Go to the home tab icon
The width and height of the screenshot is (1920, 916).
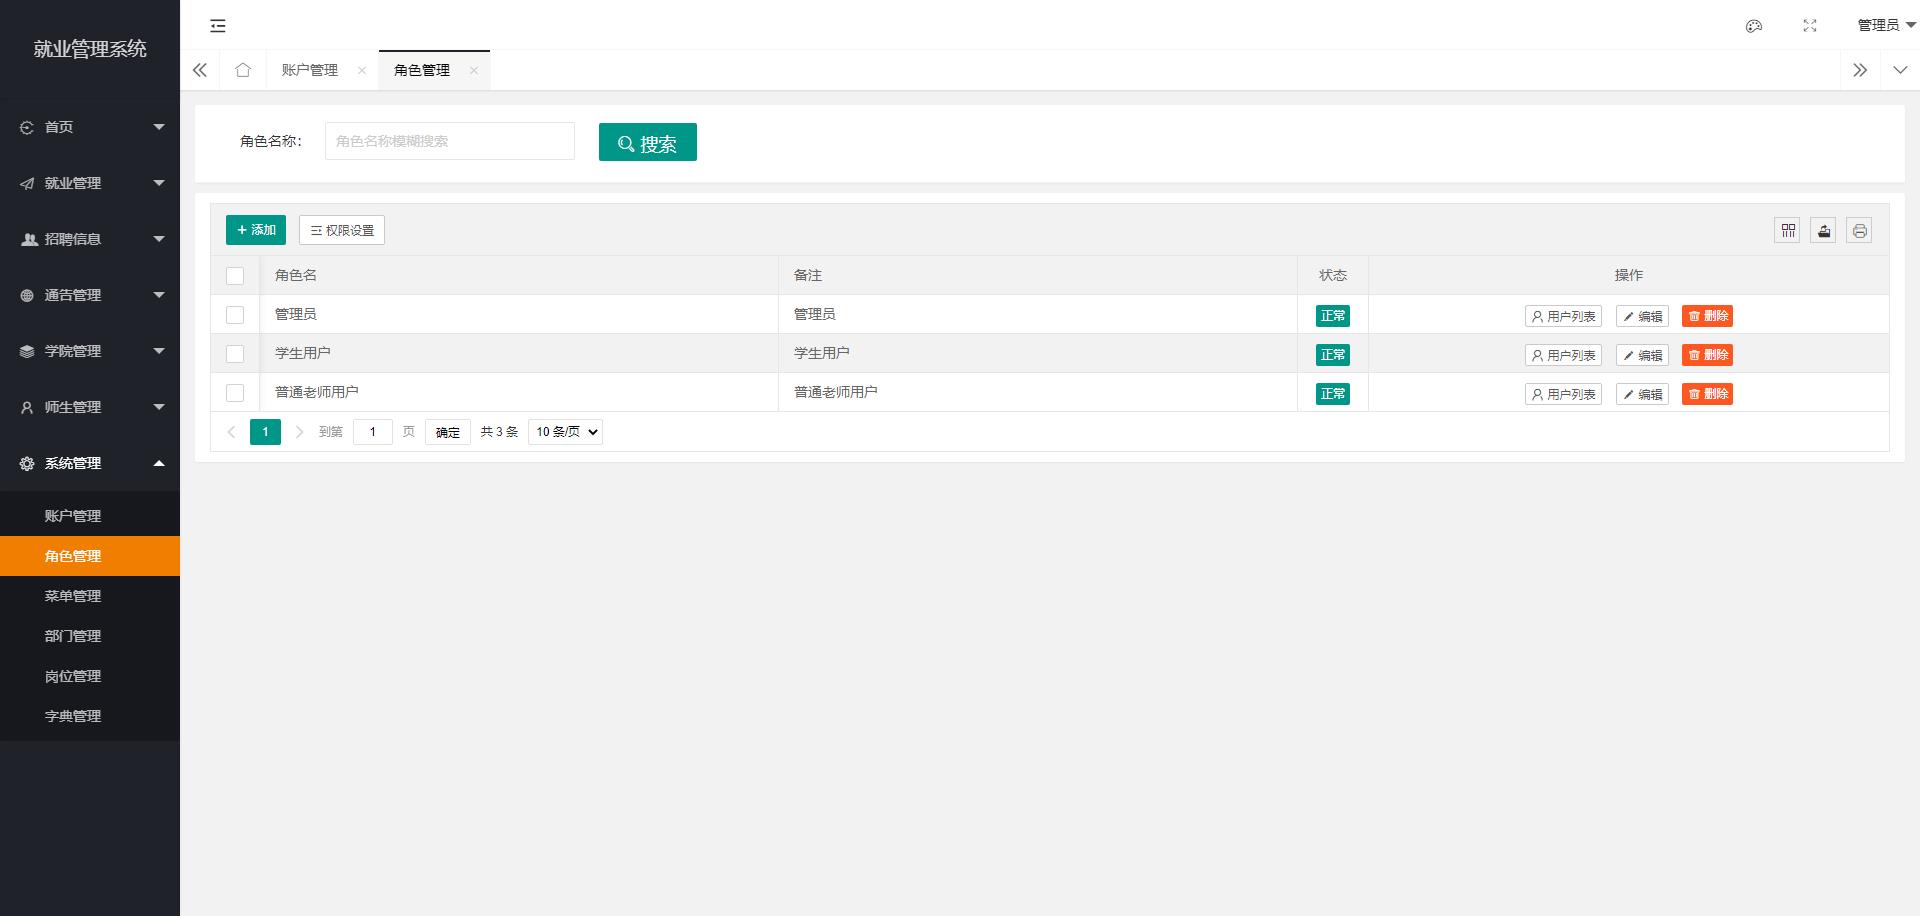coord(243,70)
